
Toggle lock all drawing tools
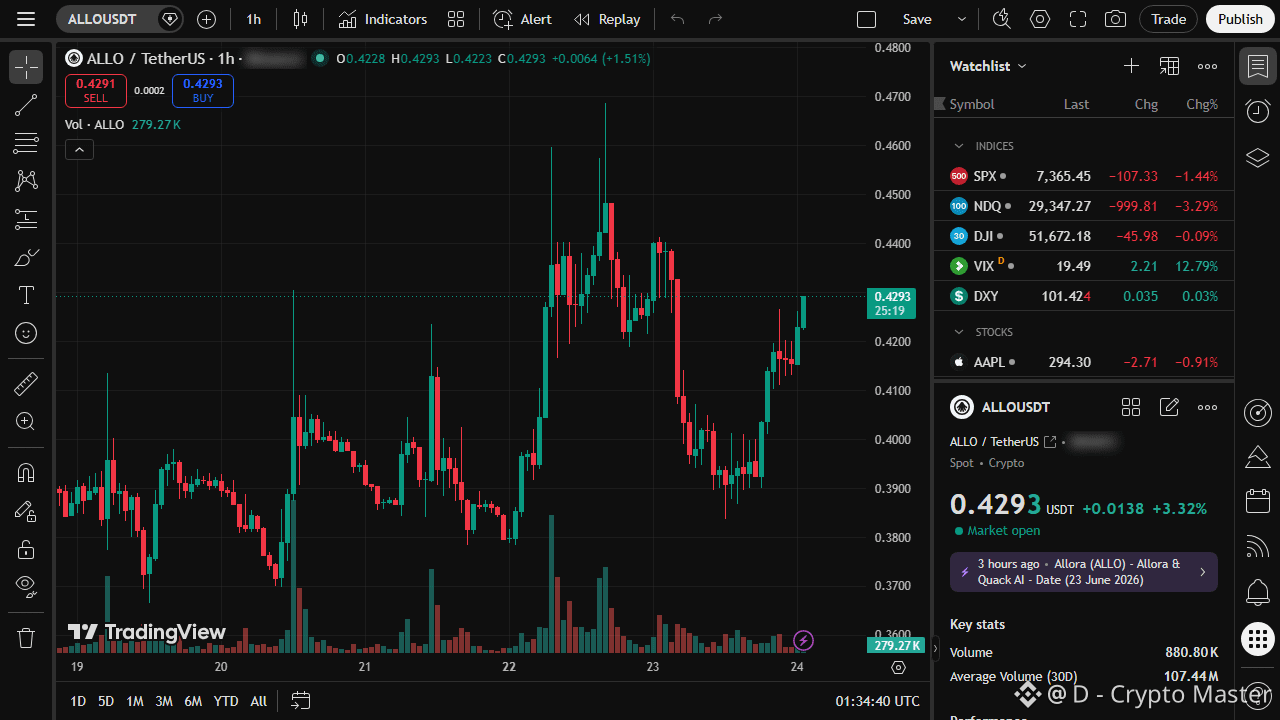click(x=26, y=549)
